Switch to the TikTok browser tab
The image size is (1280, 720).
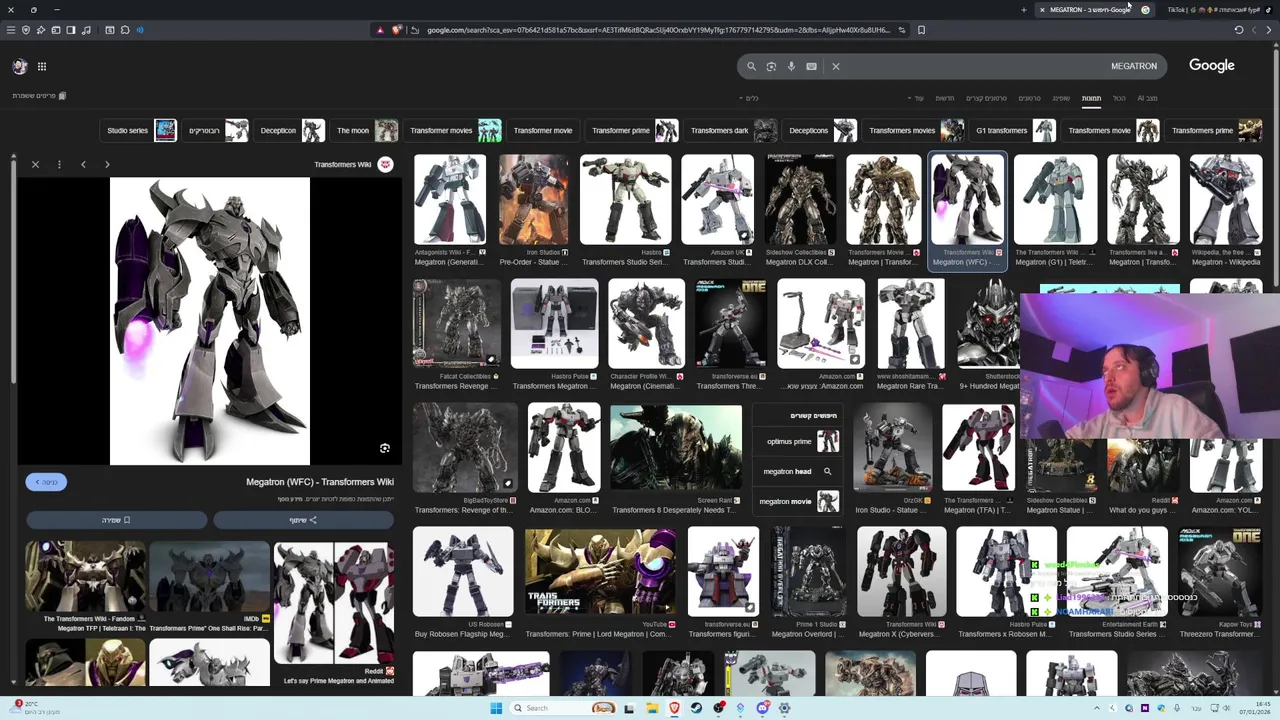tap(1215, 10)
